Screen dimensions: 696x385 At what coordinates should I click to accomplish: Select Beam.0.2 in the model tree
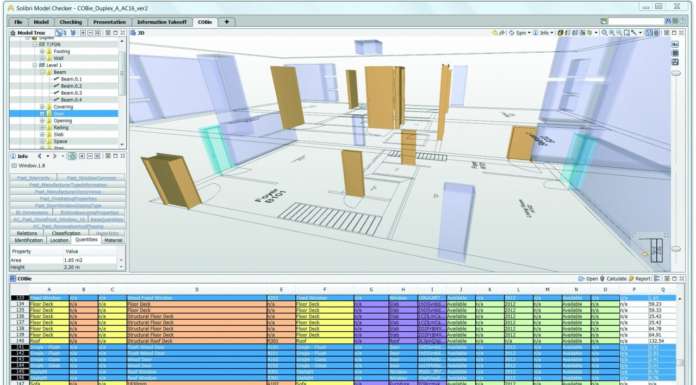pyautogui.click(x=71, y=86)
